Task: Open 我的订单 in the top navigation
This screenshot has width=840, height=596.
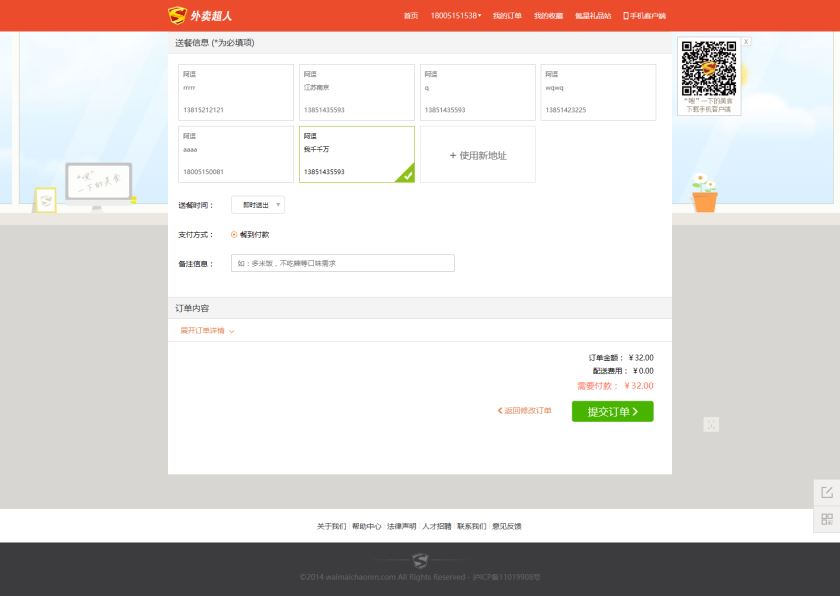Action: [507, 16]
